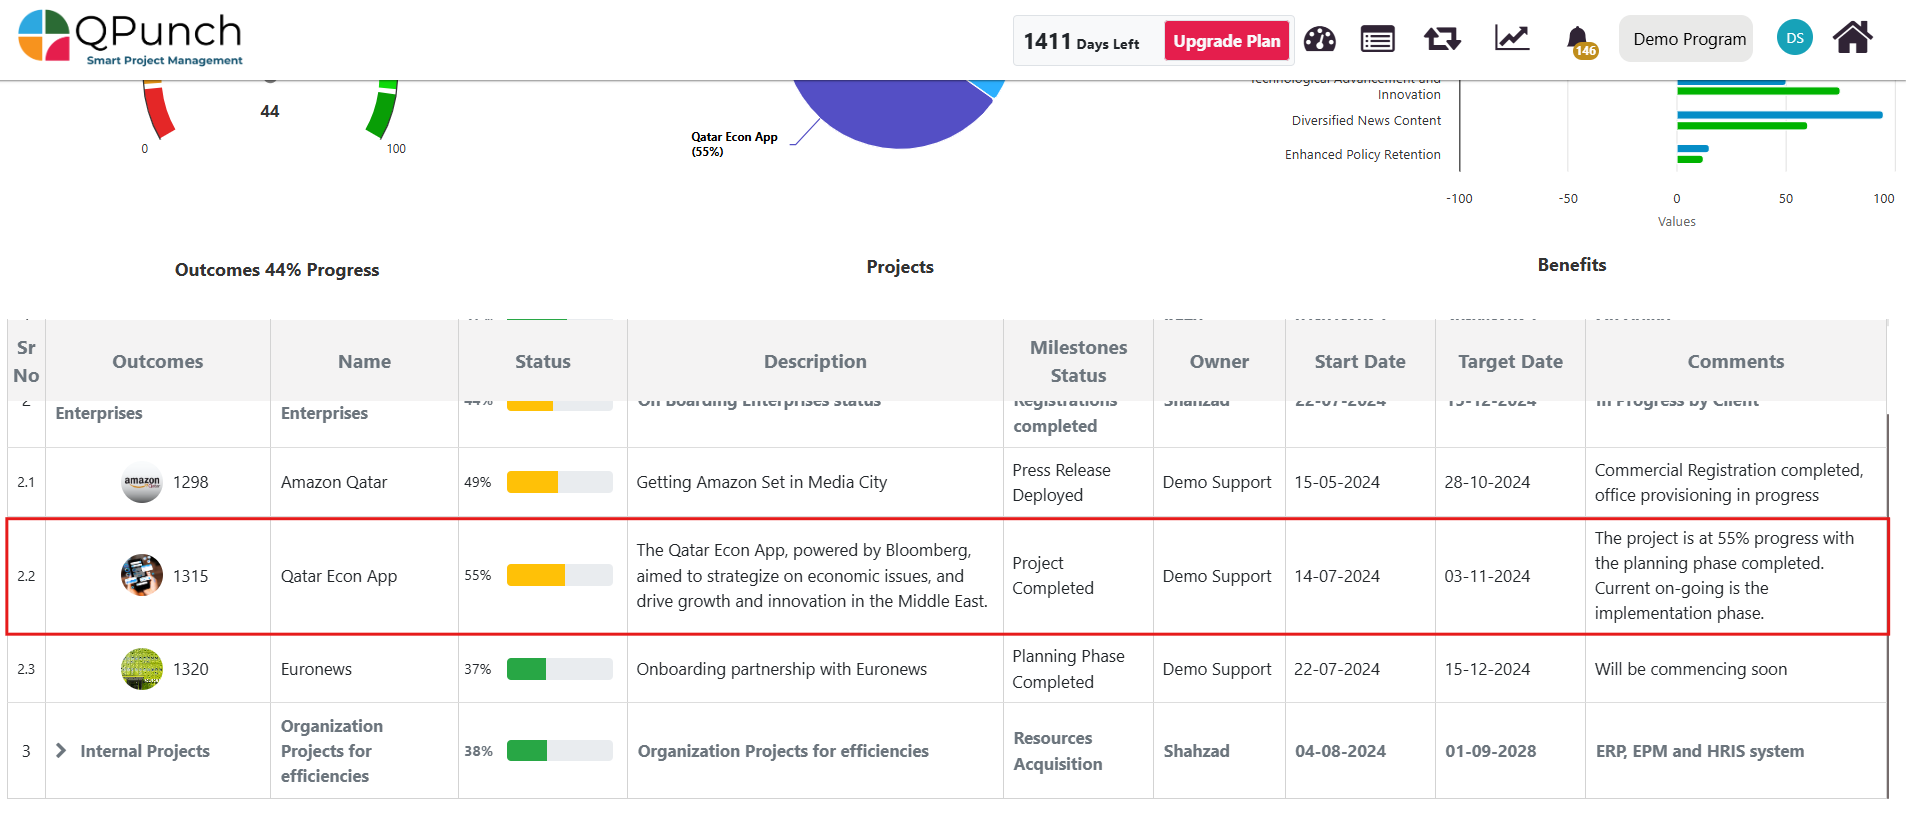
Task: Click the Amazon Qatar 49% progress bar
Action: [559, 482]
